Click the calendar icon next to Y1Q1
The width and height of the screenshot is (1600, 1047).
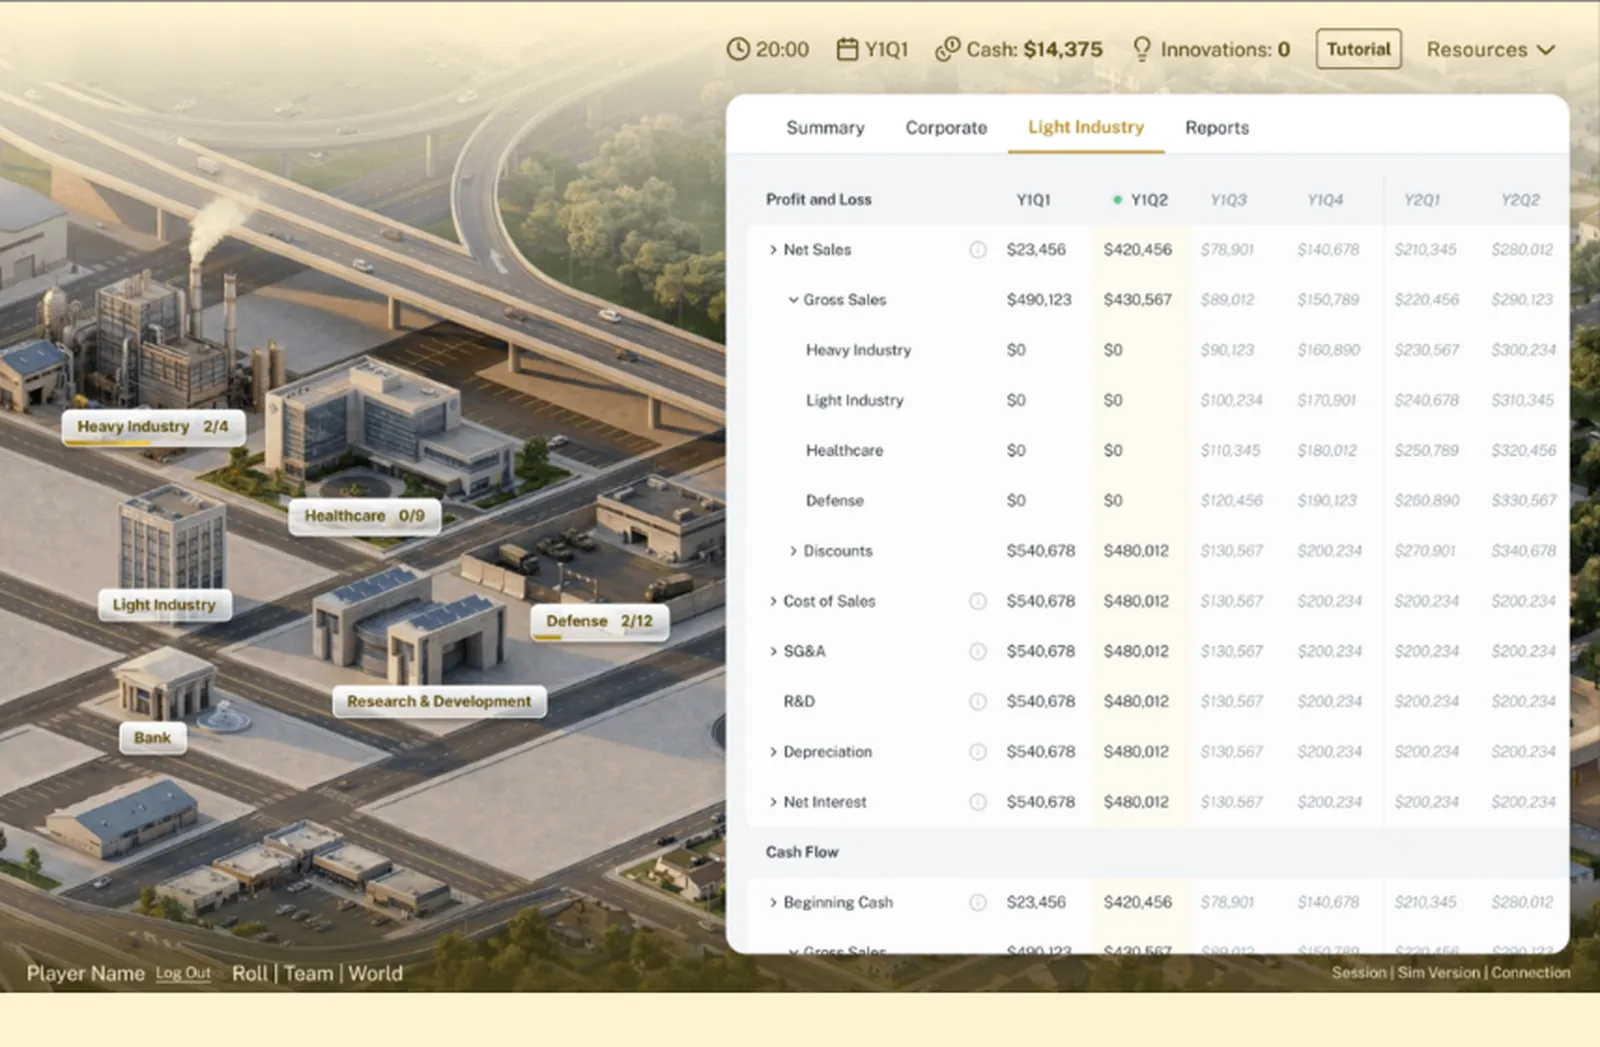coord(847,49)
